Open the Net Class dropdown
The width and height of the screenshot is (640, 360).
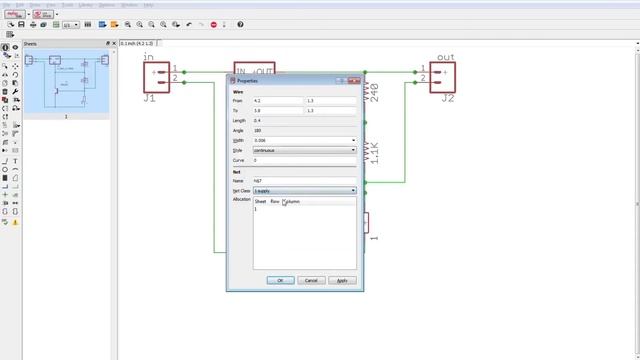[304, 191]
